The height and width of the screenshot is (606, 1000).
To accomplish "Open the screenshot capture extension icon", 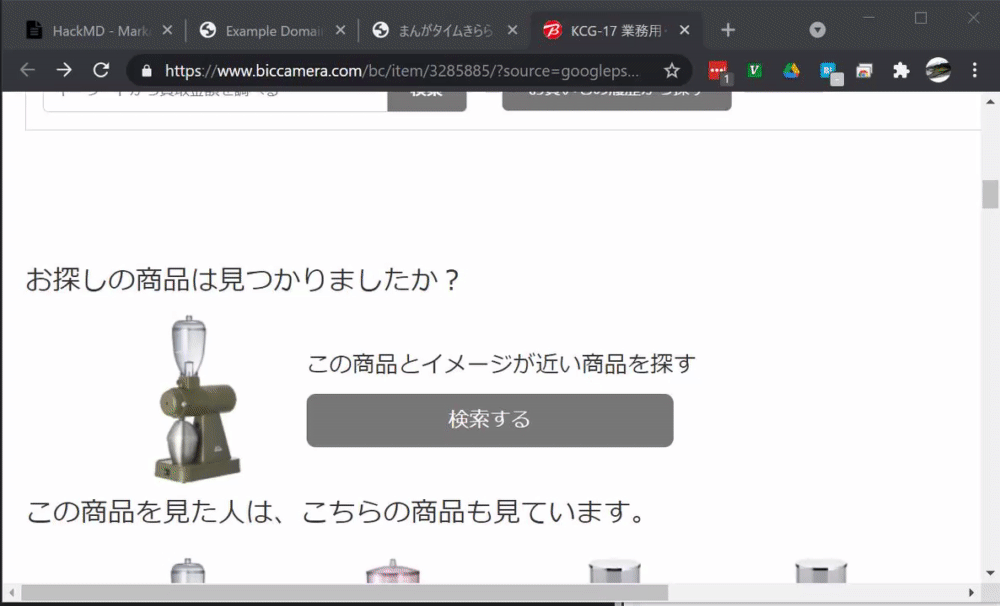I will pyautogui.click(x=863, y=71).
